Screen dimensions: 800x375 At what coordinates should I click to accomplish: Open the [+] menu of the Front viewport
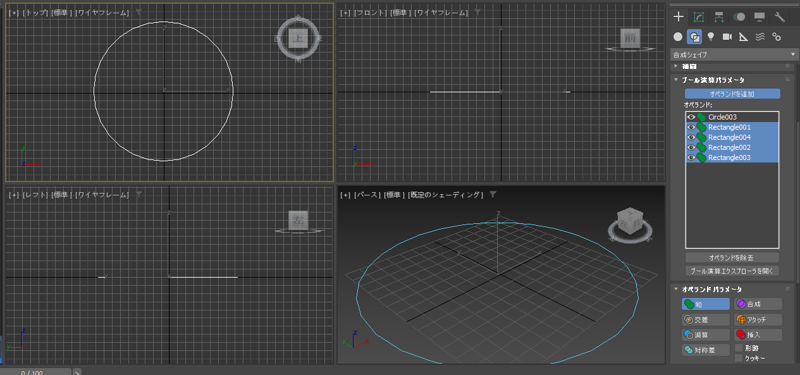point(346,12)
